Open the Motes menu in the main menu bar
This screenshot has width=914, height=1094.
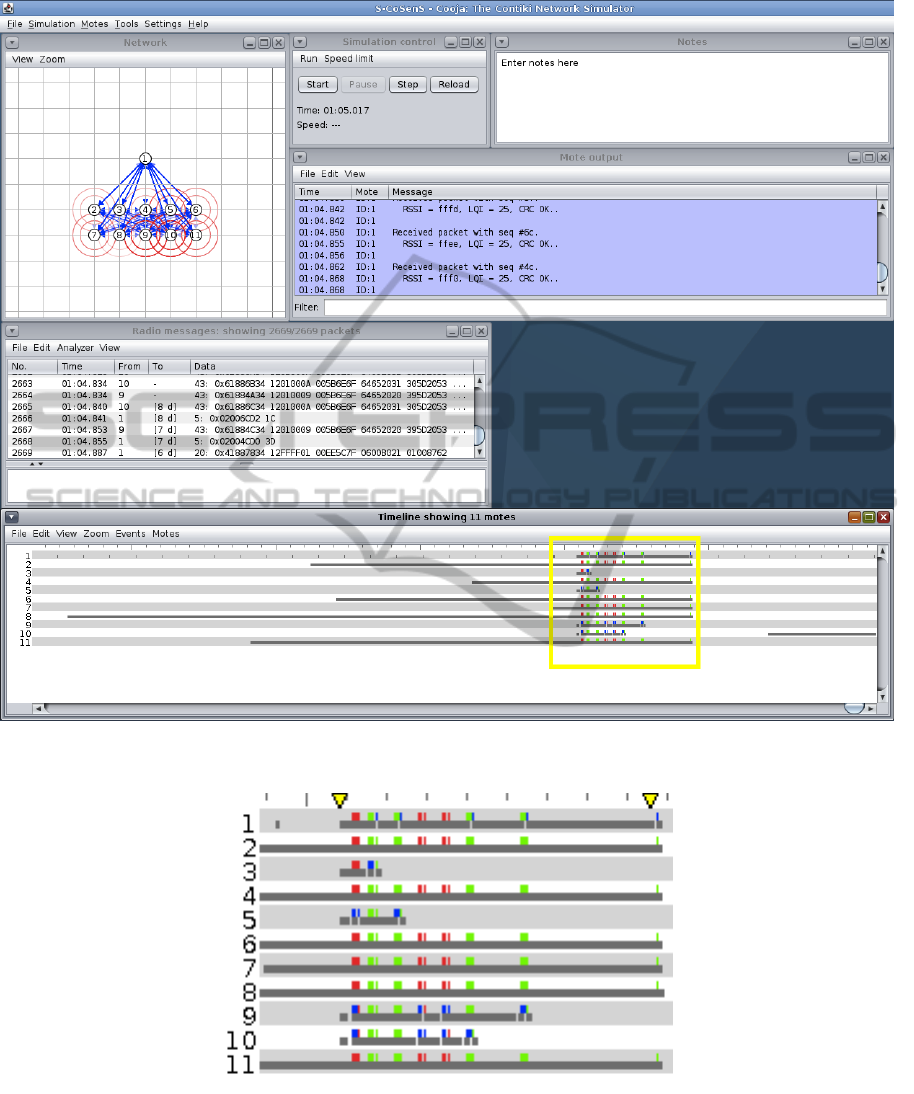point(95,23)
